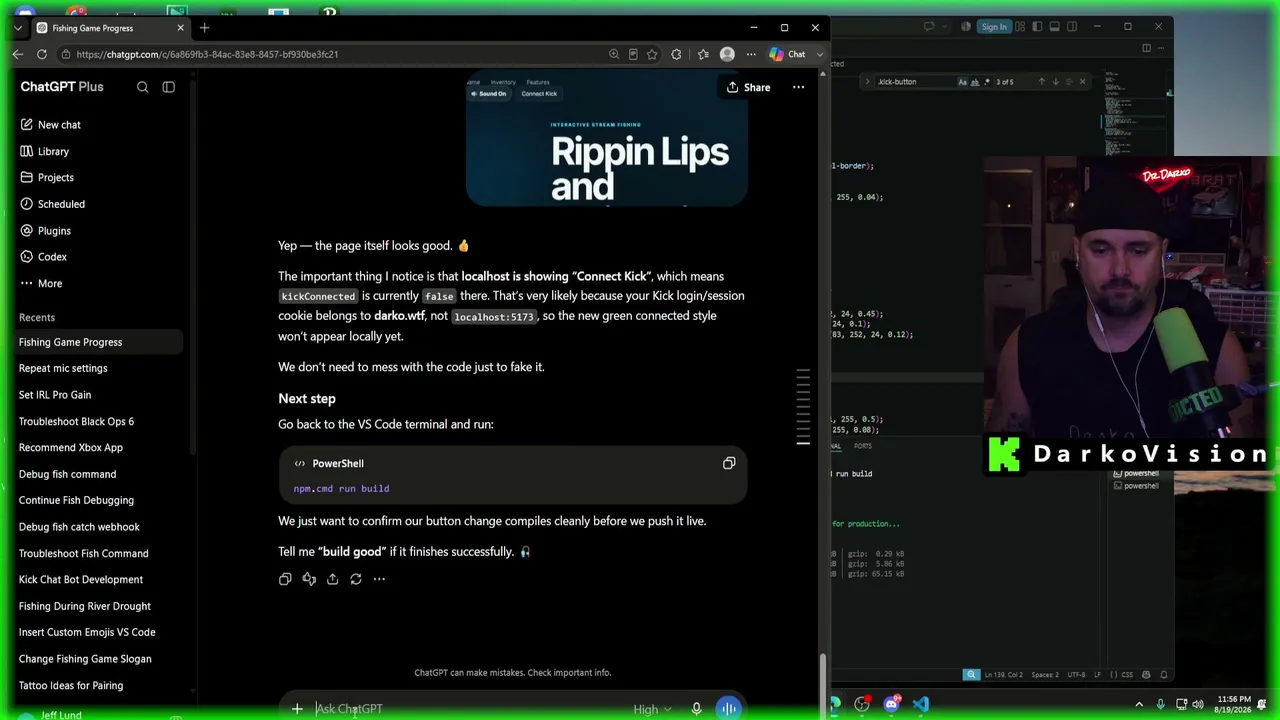Screen dimensions: 1280x720
Task: Start dictation with the microphone icon
Action: coord(696,709)
